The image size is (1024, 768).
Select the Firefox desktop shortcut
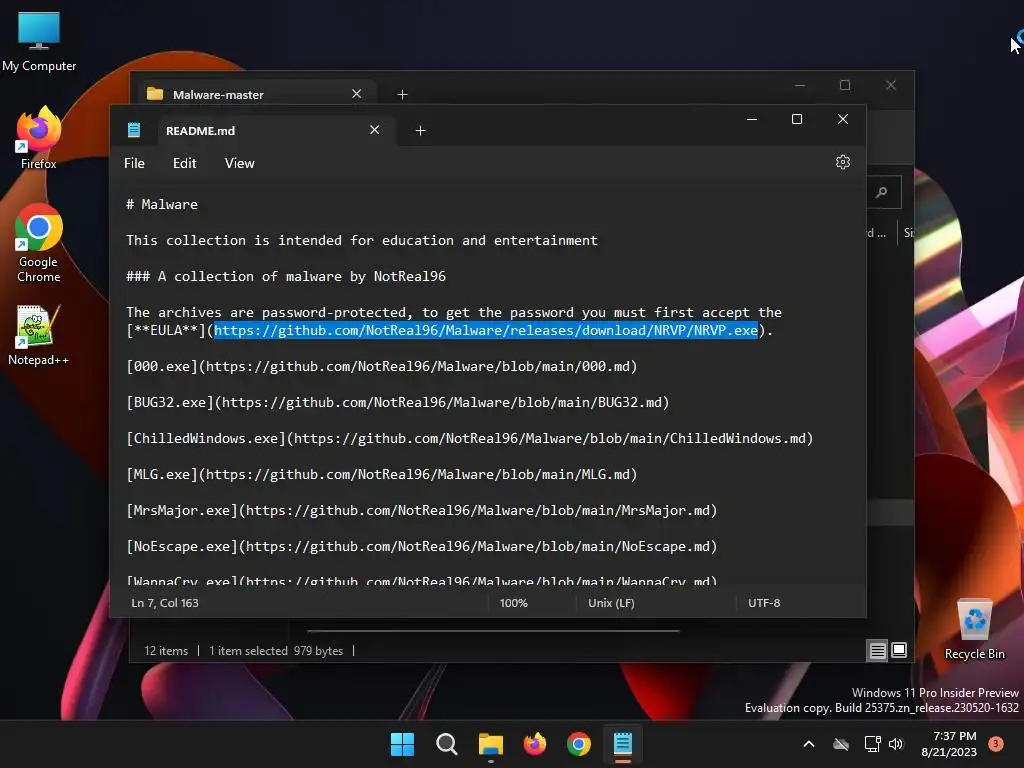point(39,139)
